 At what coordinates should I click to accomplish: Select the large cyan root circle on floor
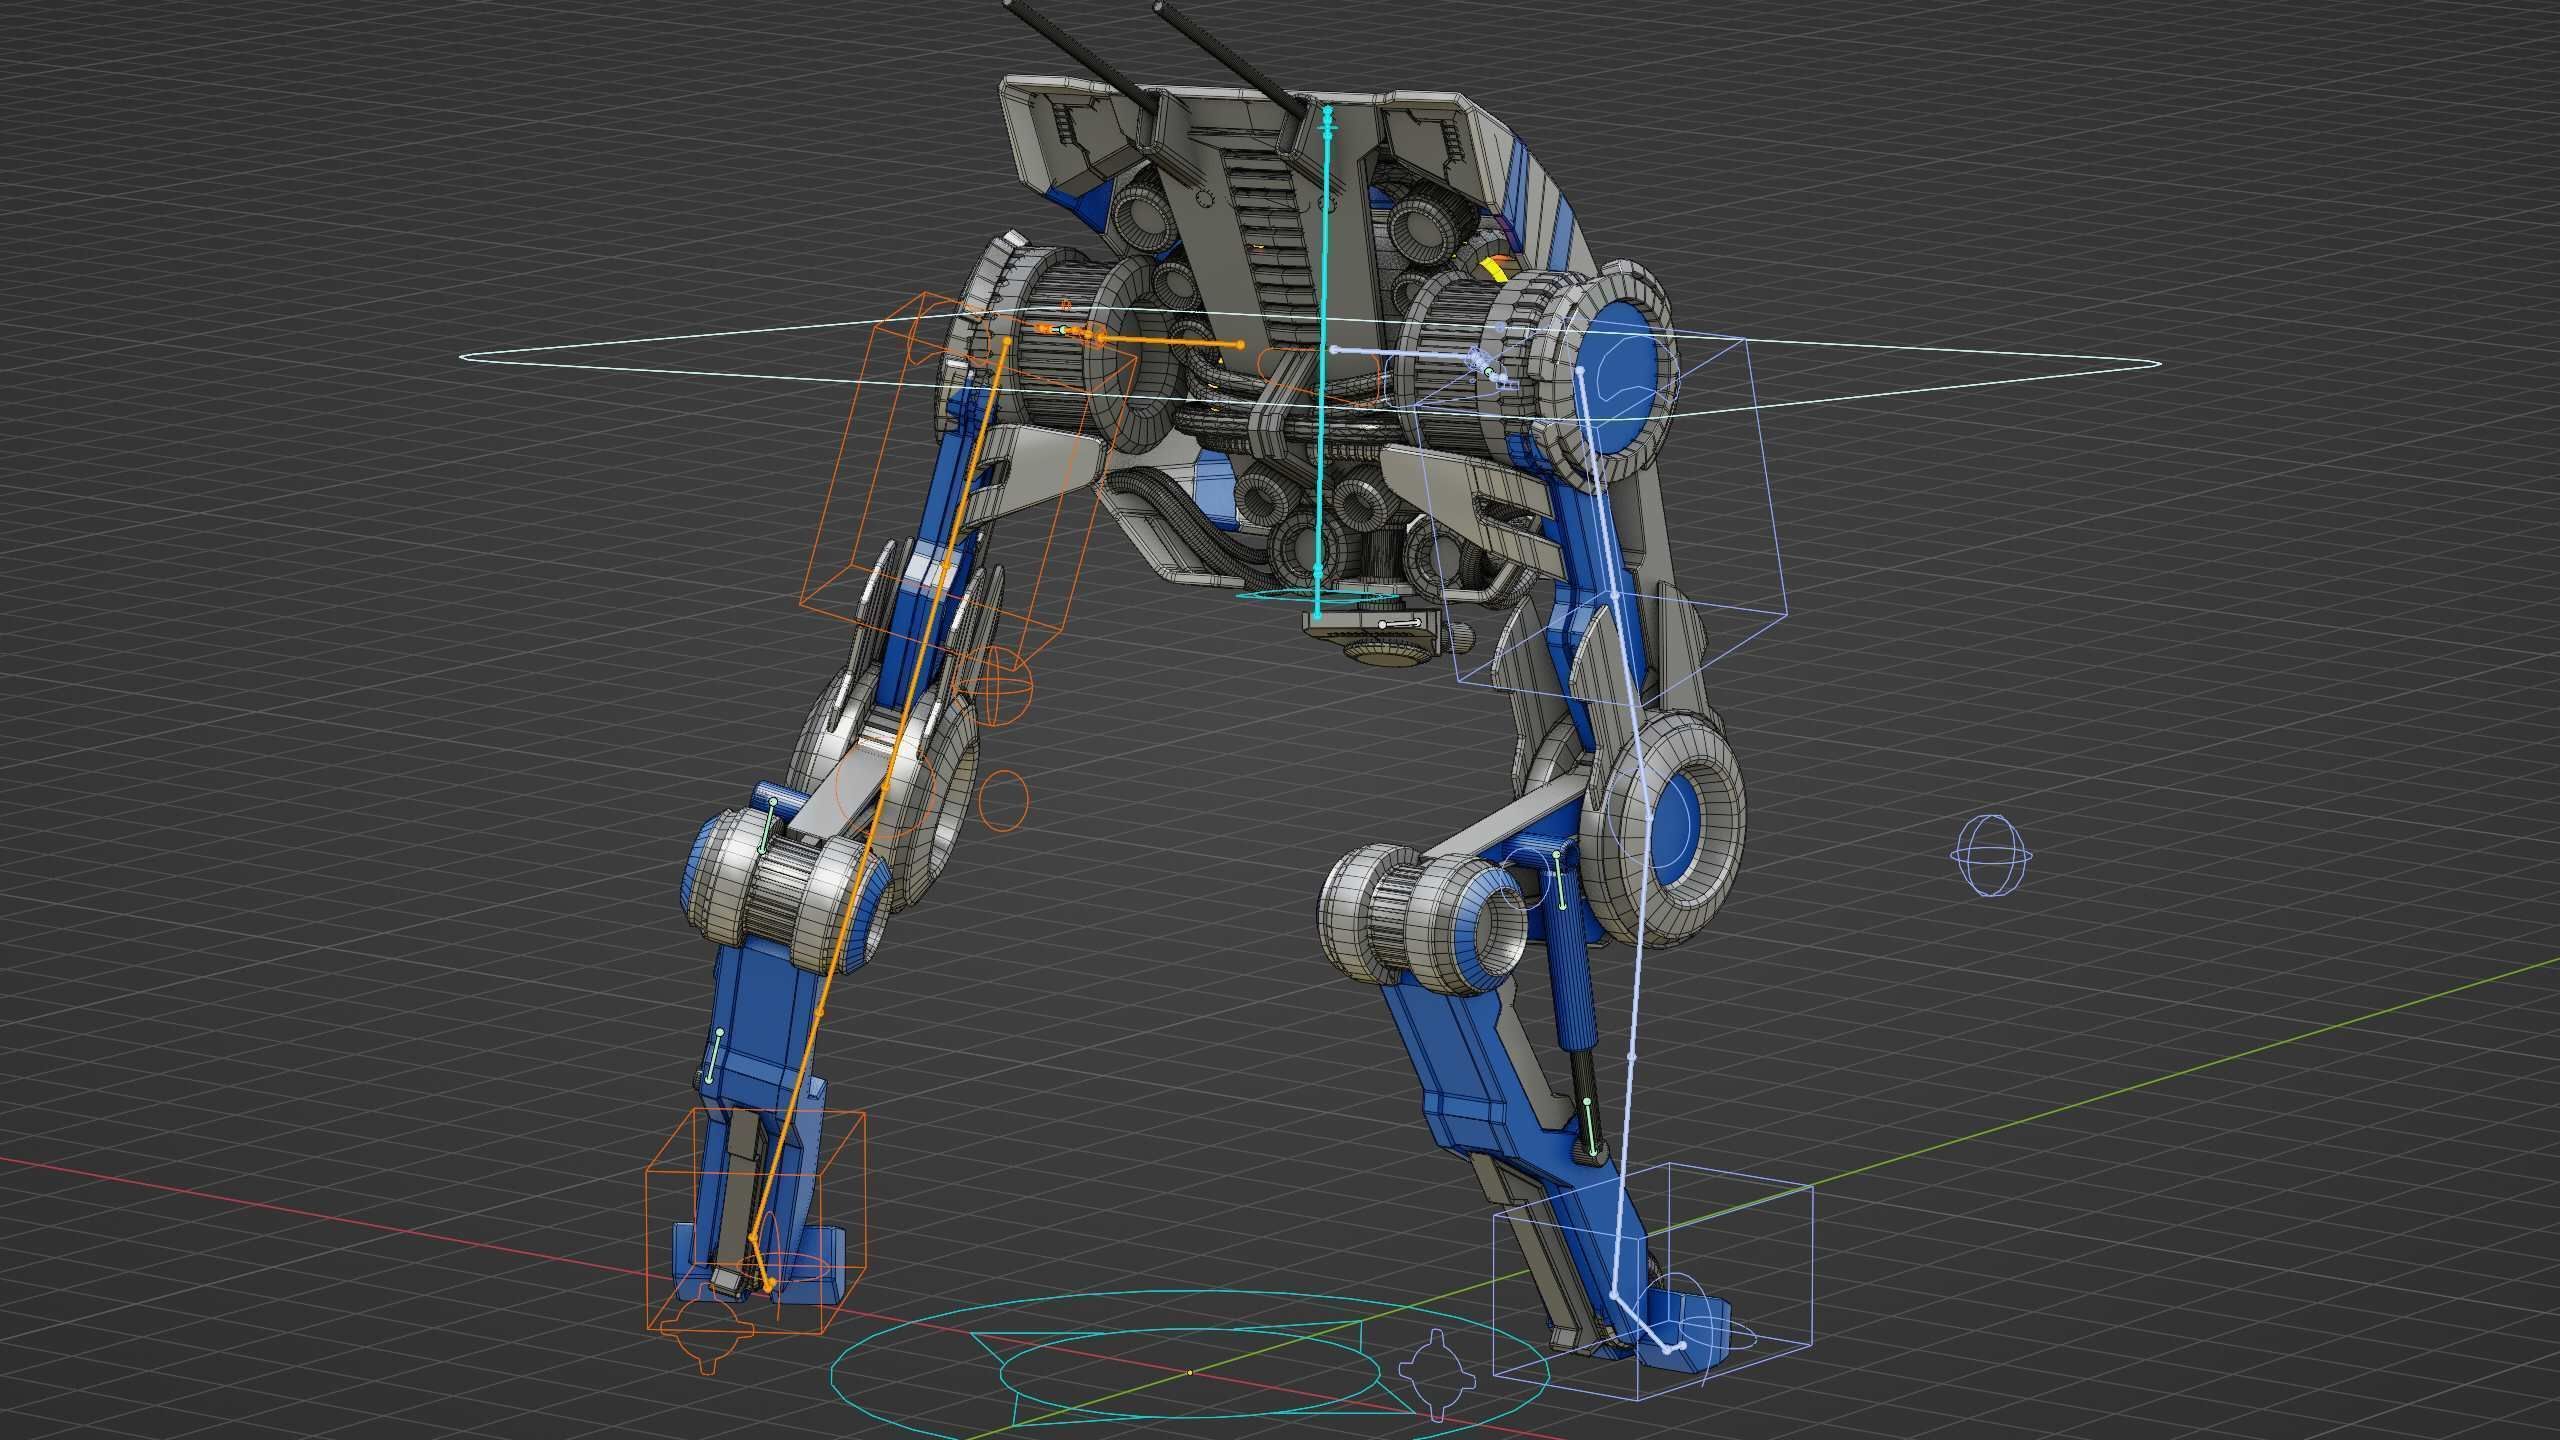click(1190, 1372)
